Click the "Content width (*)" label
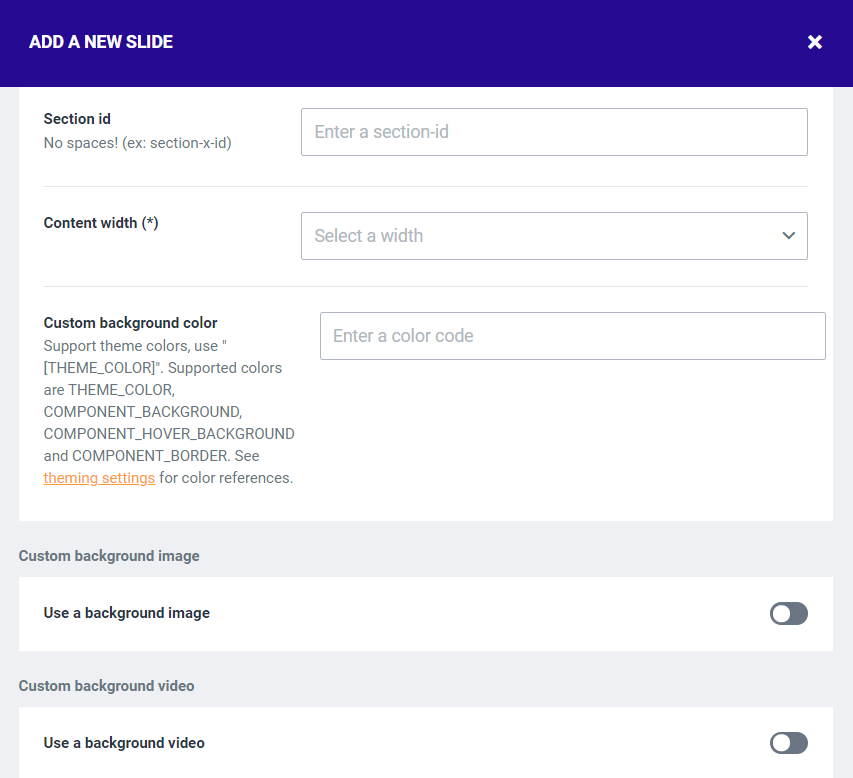Image resolution: width=853 pixels, height=778 pixels. [x=101, y=223]
